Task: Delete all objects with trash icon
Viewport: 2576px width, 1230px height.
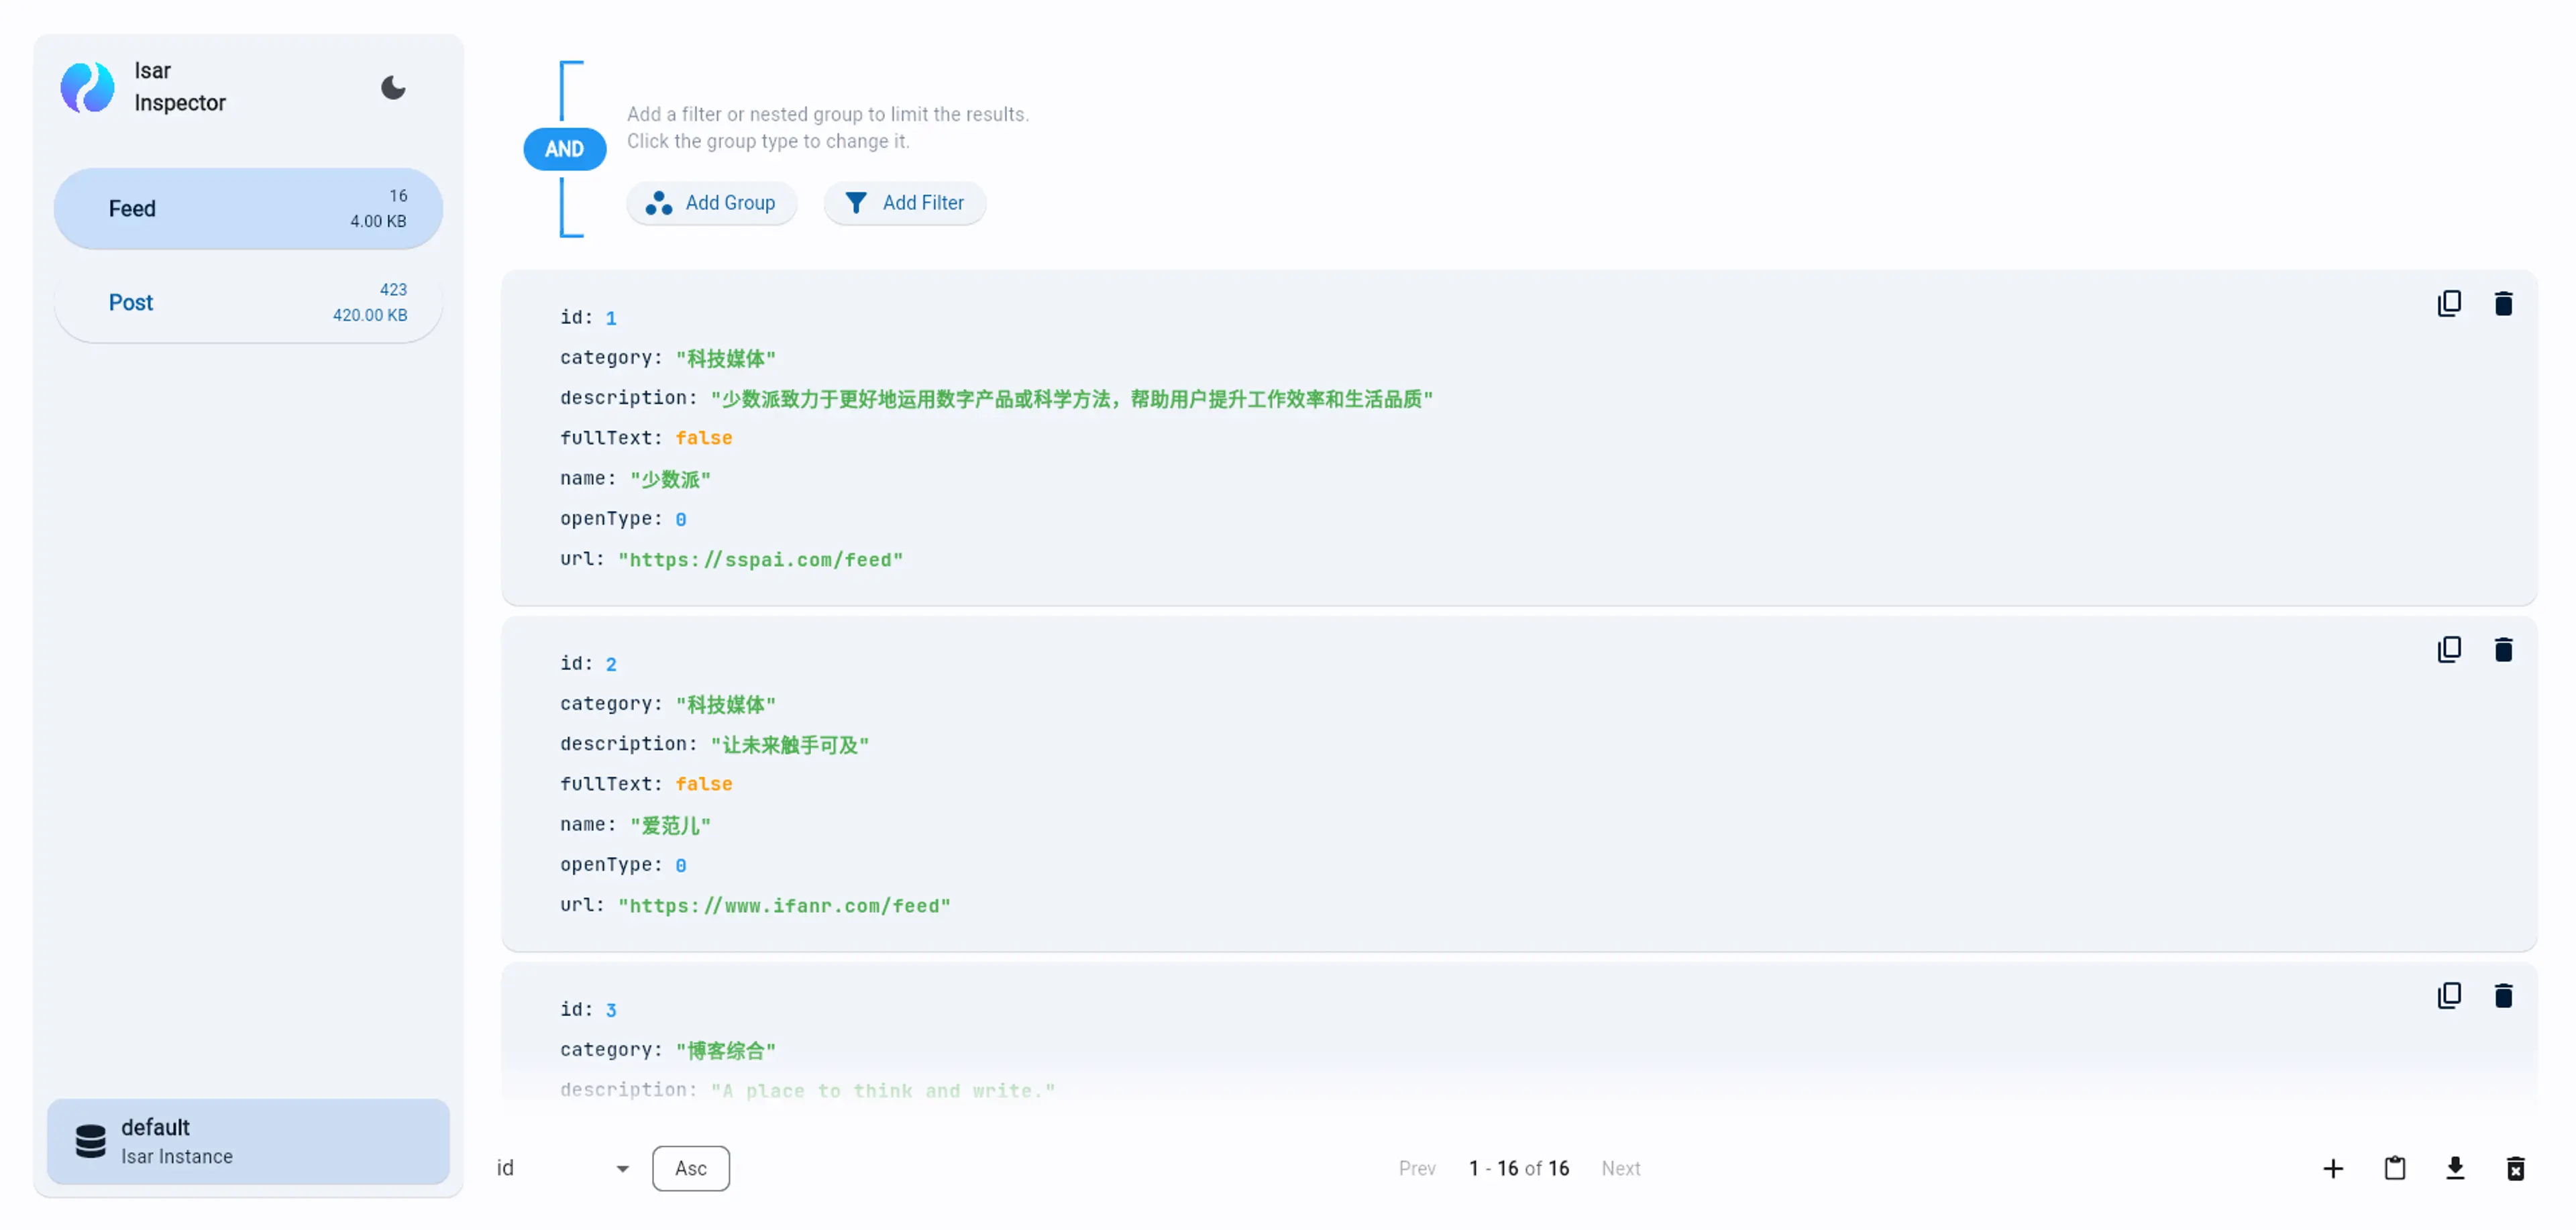Action: (2516, 1168)
